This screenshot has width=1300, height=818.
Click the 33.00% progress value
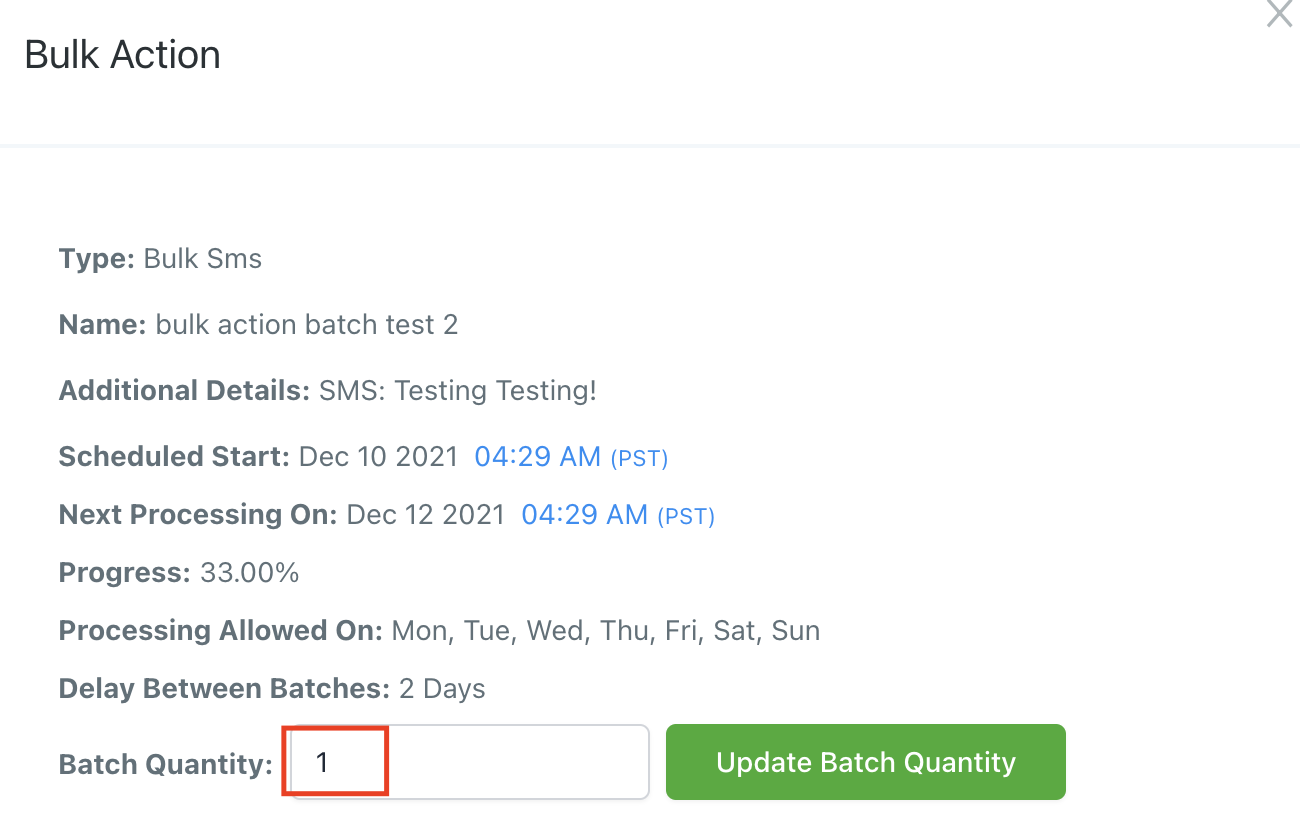249,573
